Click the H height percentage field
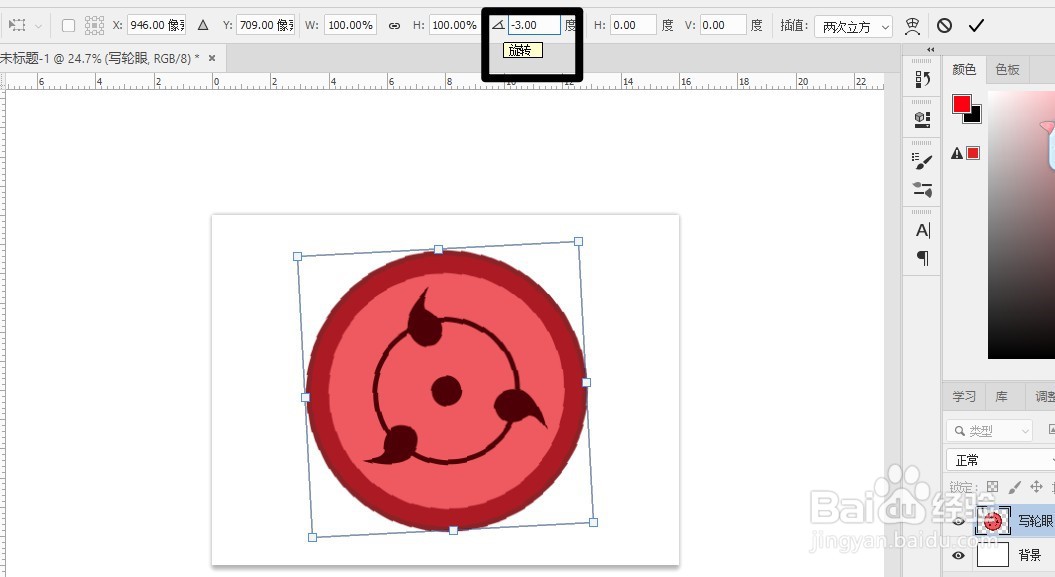 [453, 26]
